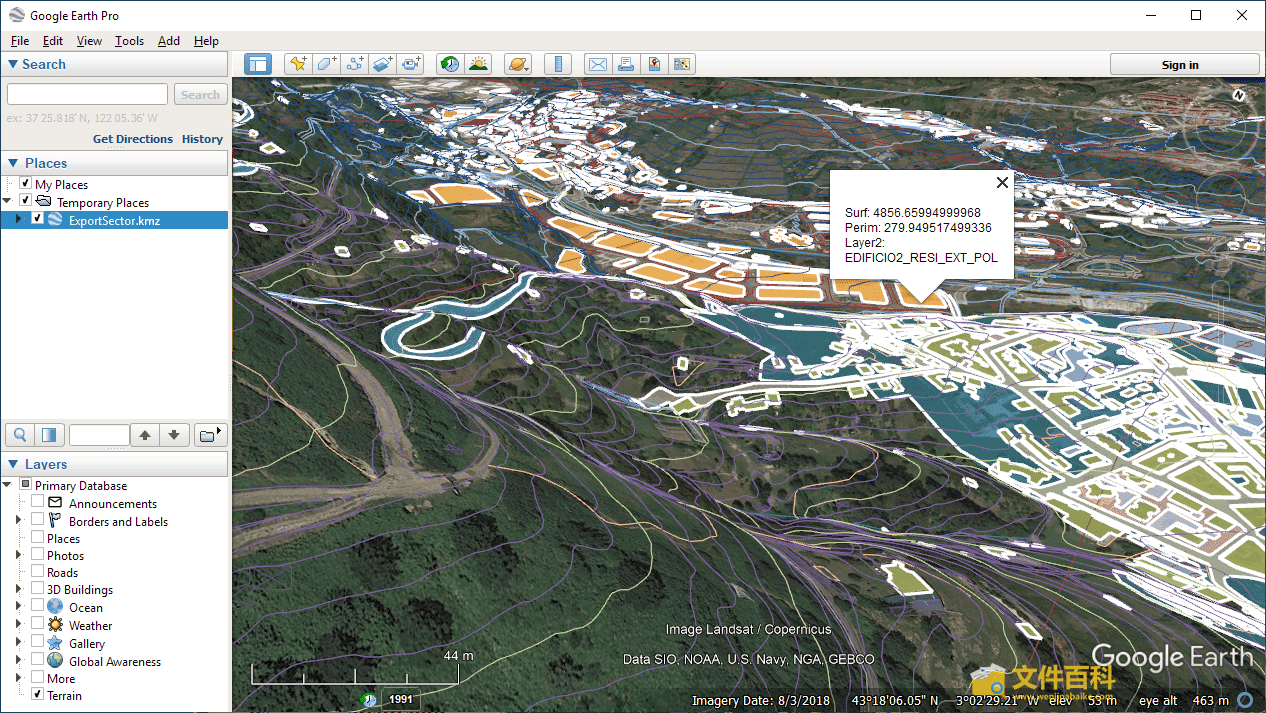Screen dimensions: 1266x713
Task: Click the Gallery layer star icon
Action: (55, 643)
